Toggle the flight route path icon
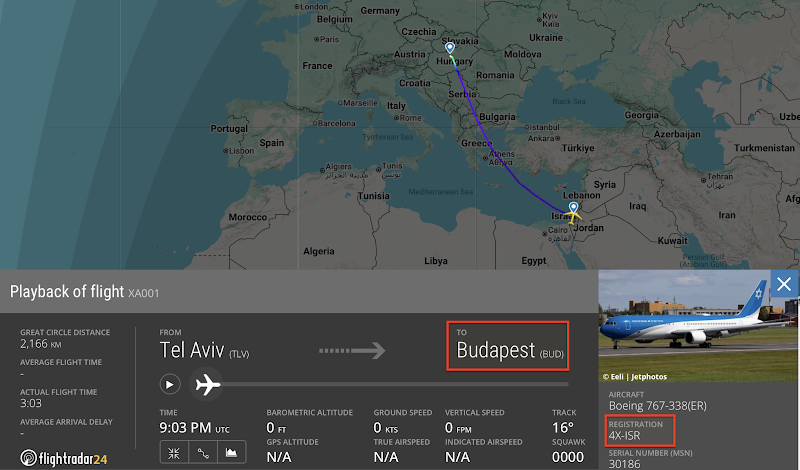 [x=203, y=453]
